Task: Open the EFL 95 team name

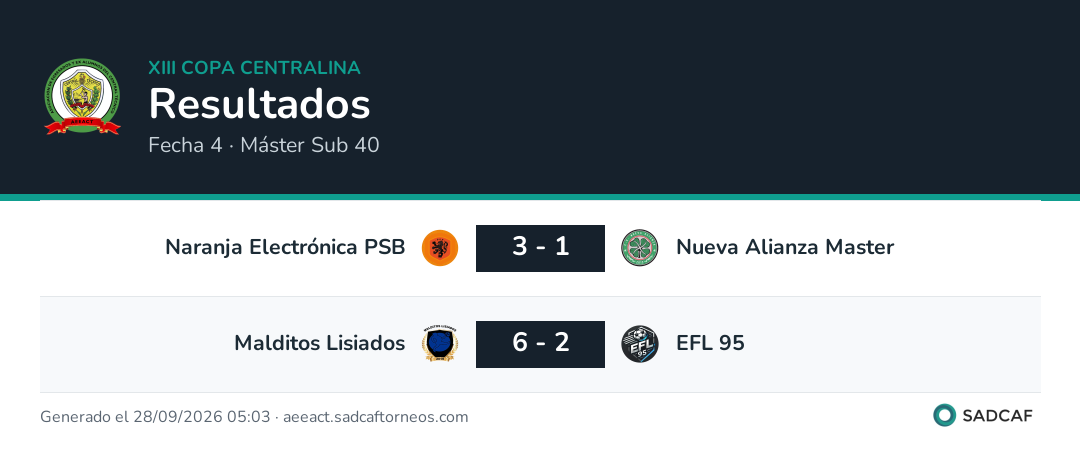Action: [710, 343]
